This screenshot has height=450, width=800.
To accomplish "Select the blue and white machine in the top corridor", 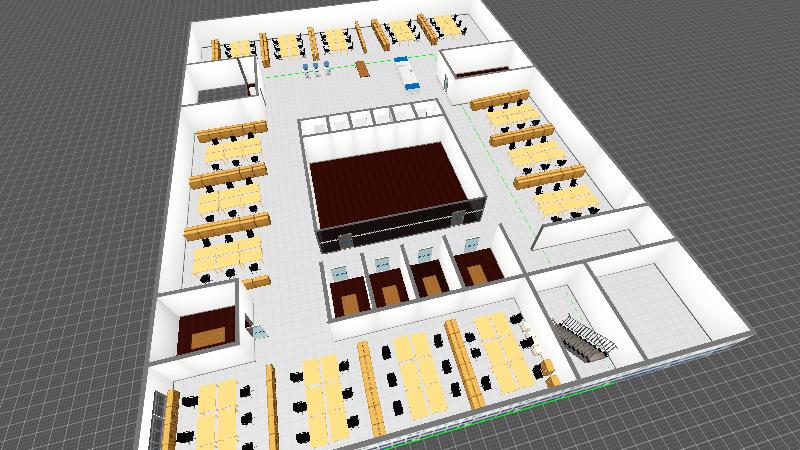I will [x=406, y=74].
